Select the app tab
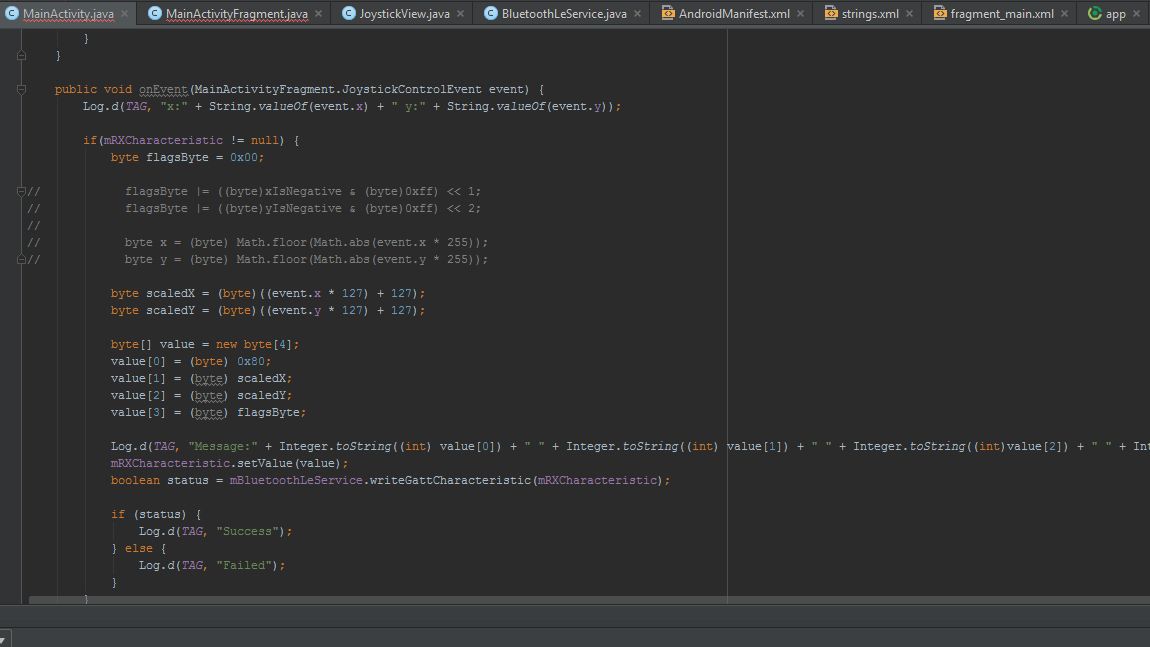 point(1115,14)
